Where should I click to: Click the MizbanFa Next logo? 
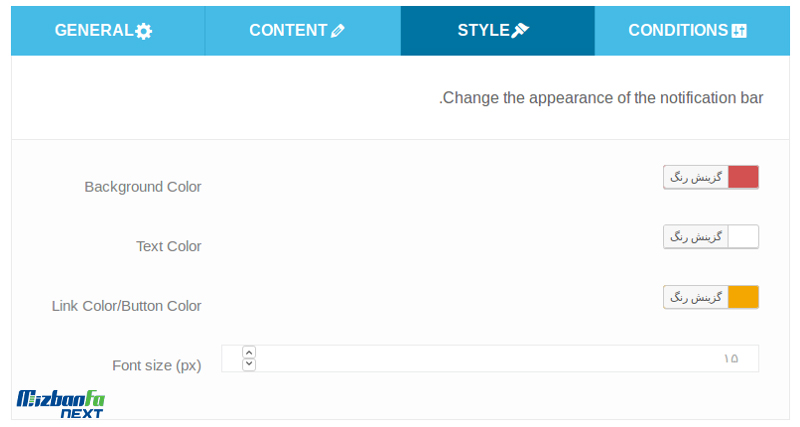61,404
